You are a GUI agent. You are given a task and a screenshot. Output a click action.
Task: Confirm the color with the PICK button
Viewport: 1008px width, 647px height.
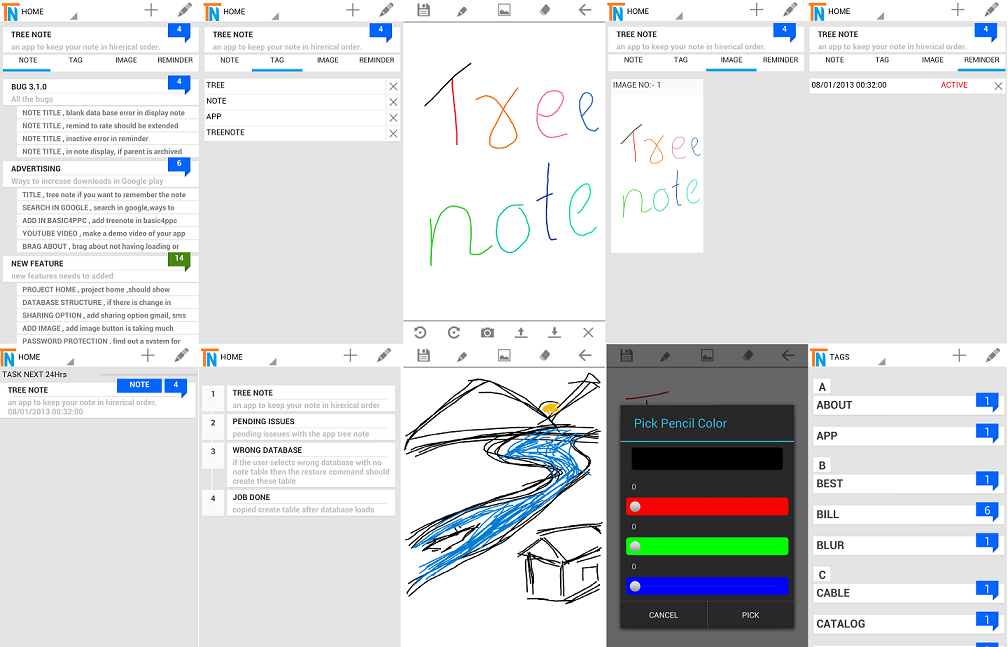(x=750, y=615)
